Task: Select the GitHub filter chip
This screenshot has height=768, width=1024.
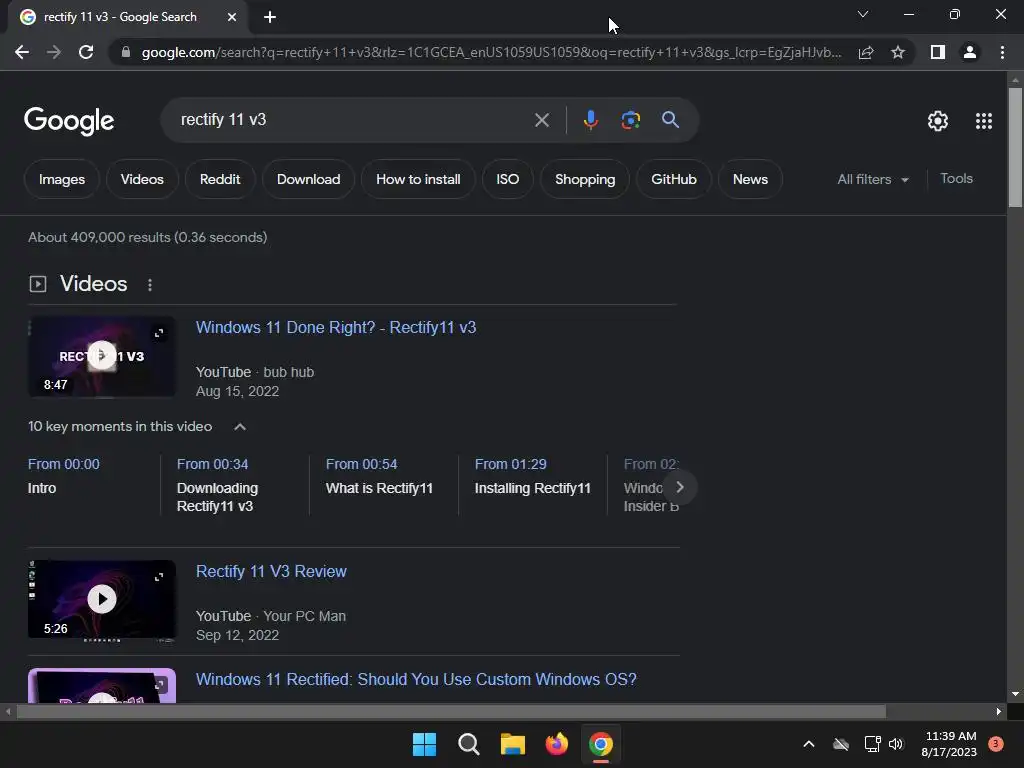Action: 673,179
